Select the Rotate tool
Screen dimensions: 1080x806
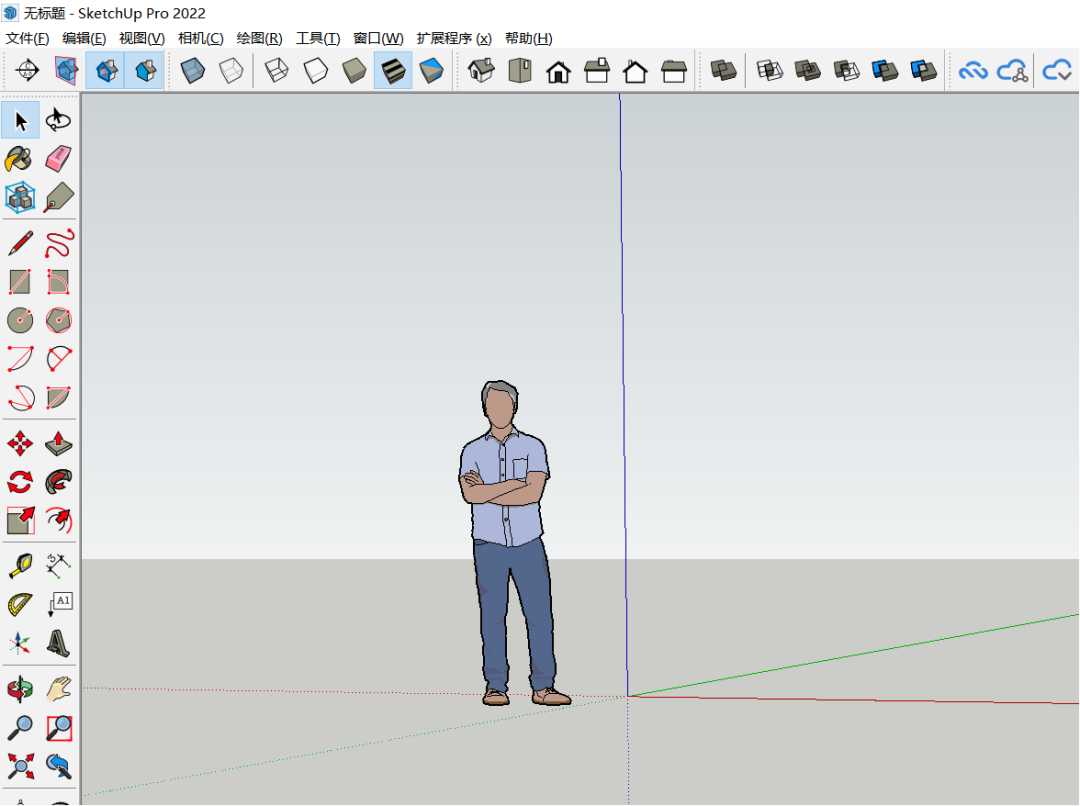pyautogui.click(x=20, y=482)
